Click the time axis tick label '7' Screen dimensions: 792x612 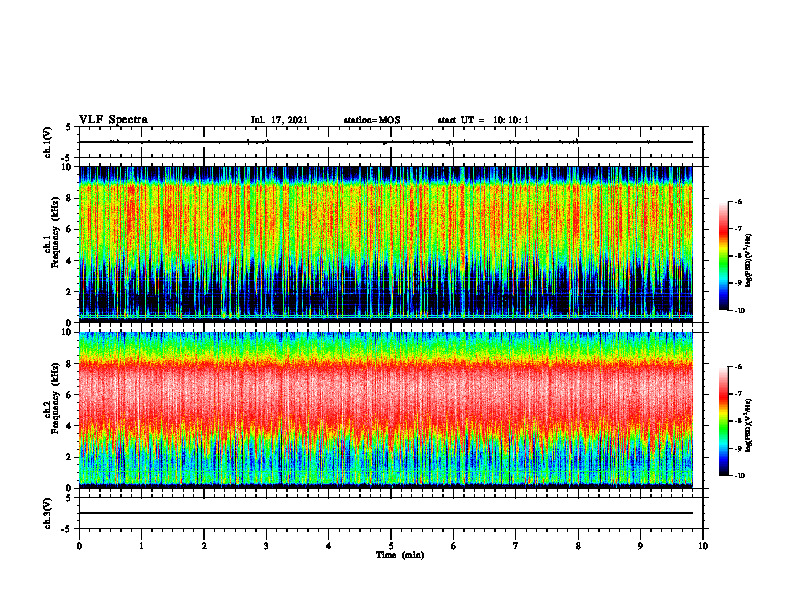(516, 546)
